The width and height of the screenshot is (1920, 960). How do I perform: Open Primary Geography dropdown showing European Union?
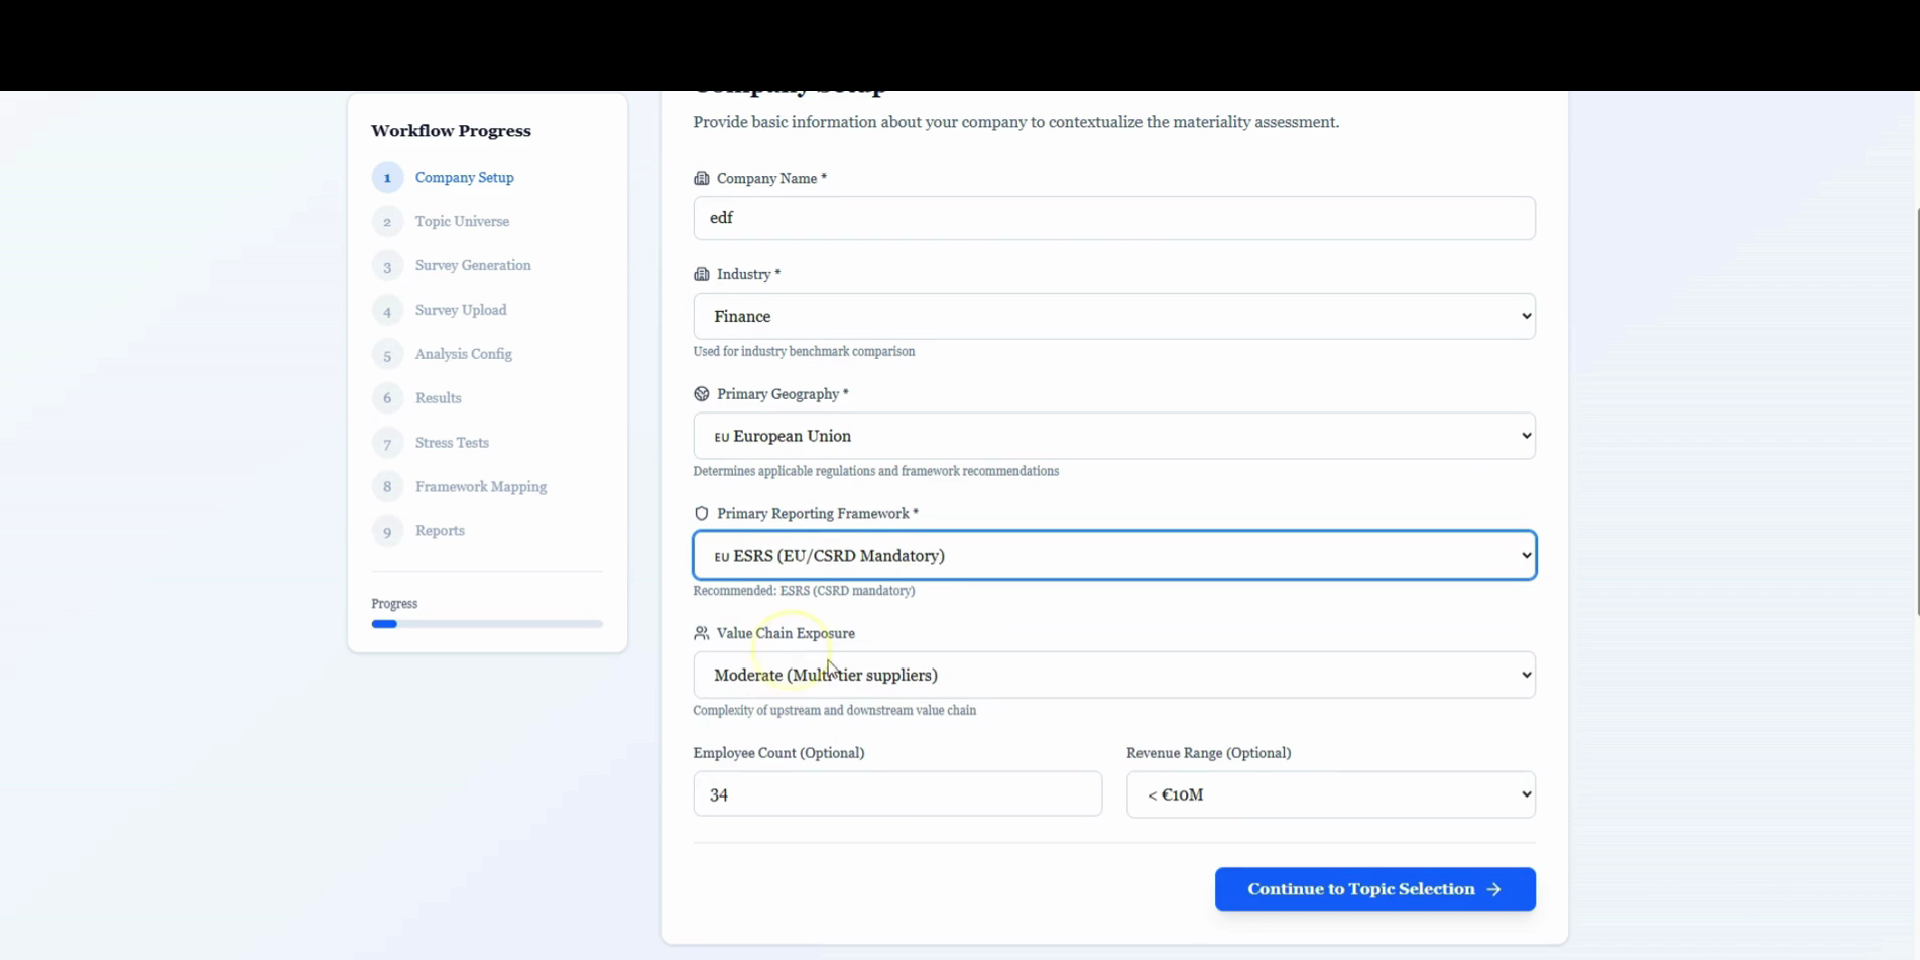click(x=1114, y=436)
